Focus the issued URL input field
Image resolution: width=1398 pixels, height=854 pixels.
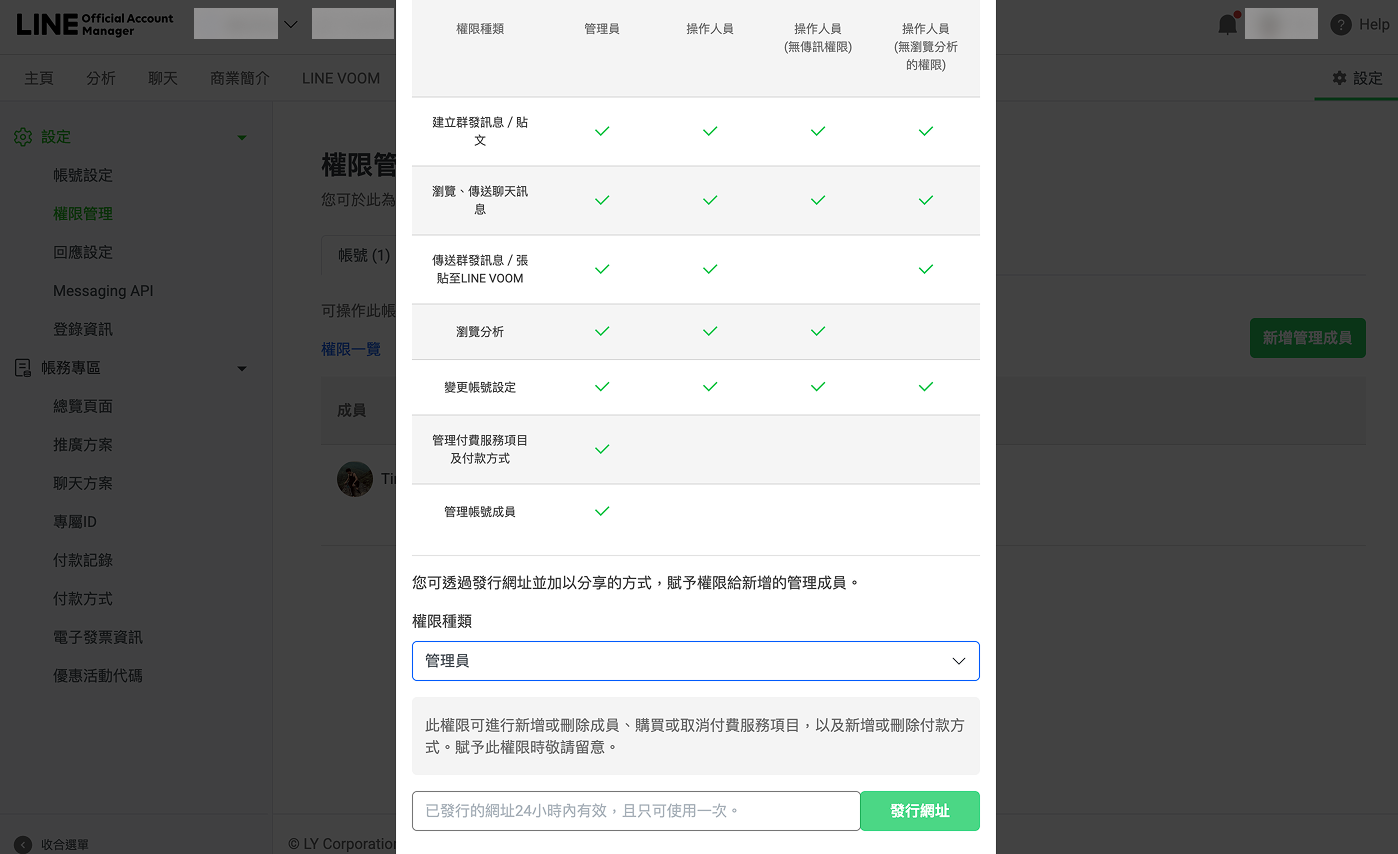[636, 811]
